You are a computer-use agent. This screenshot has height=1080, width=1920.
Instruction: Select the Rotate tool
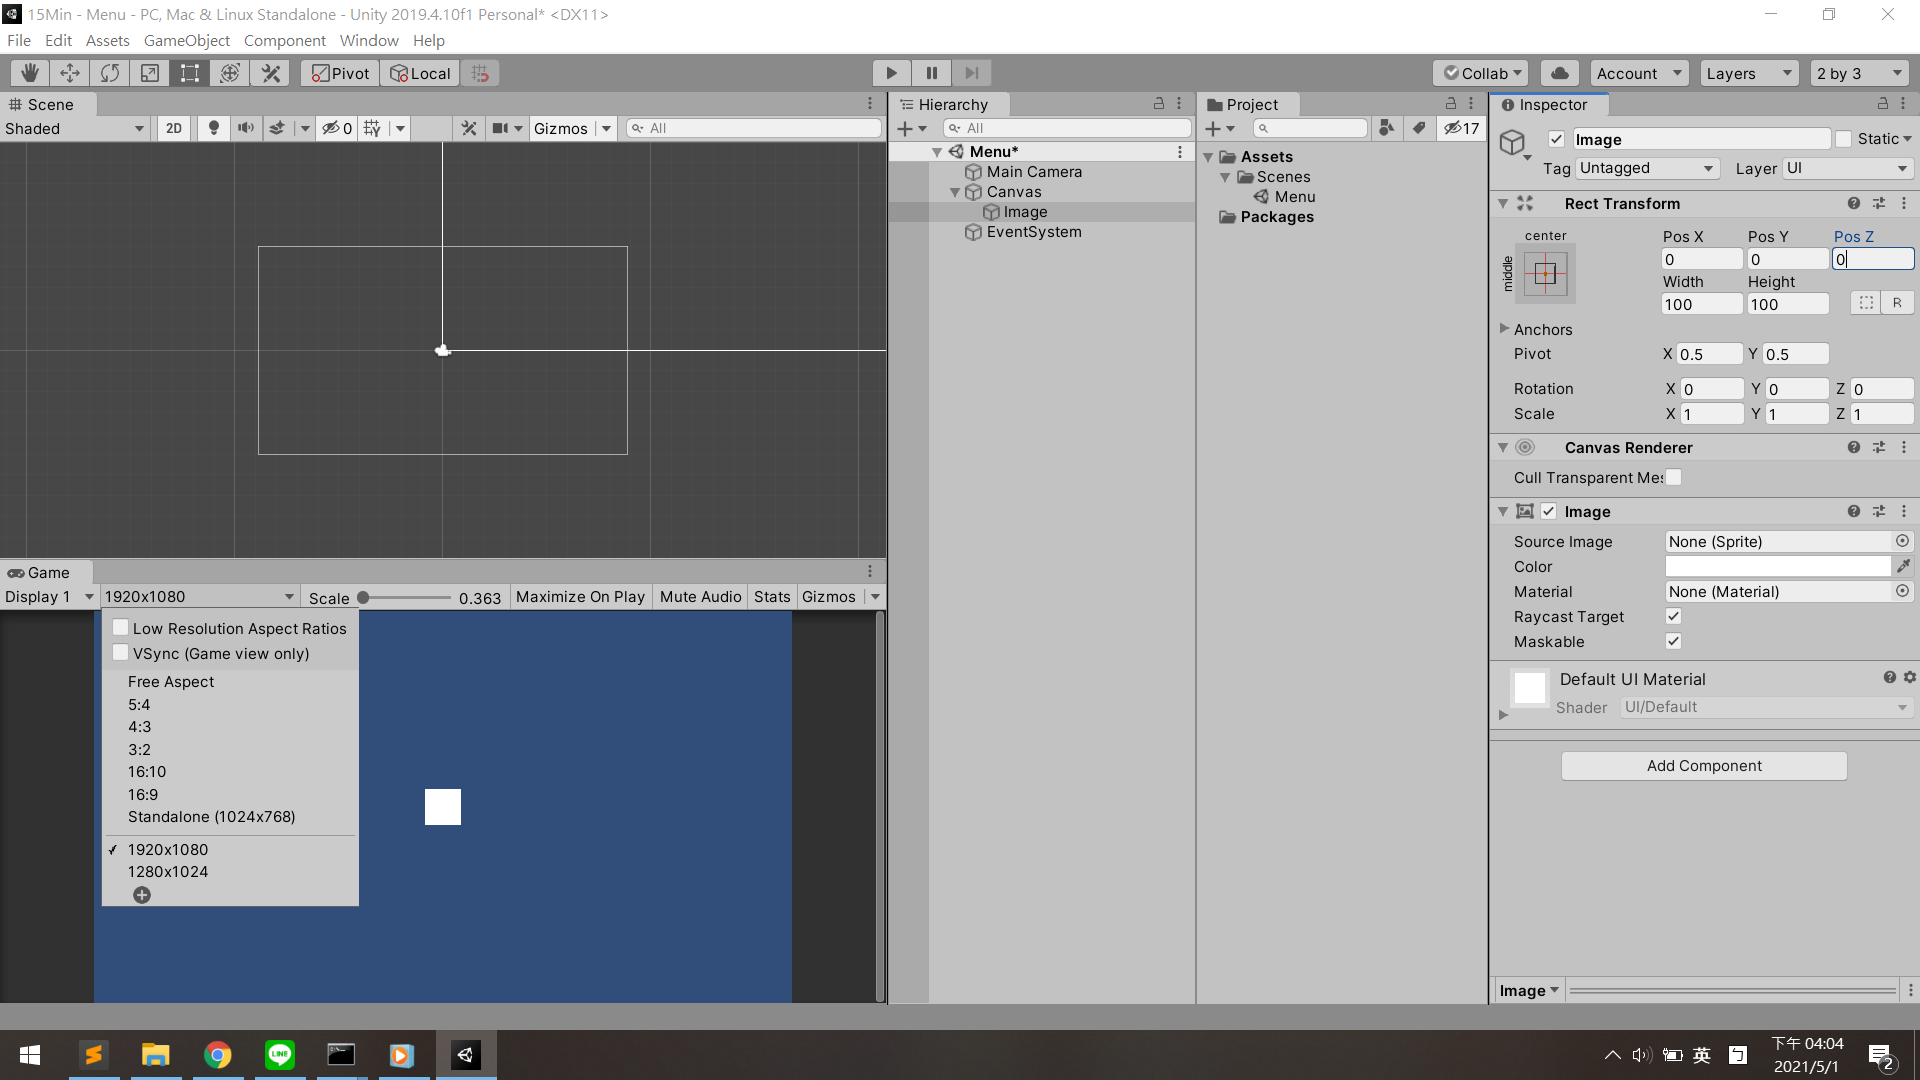coord(110,73)
